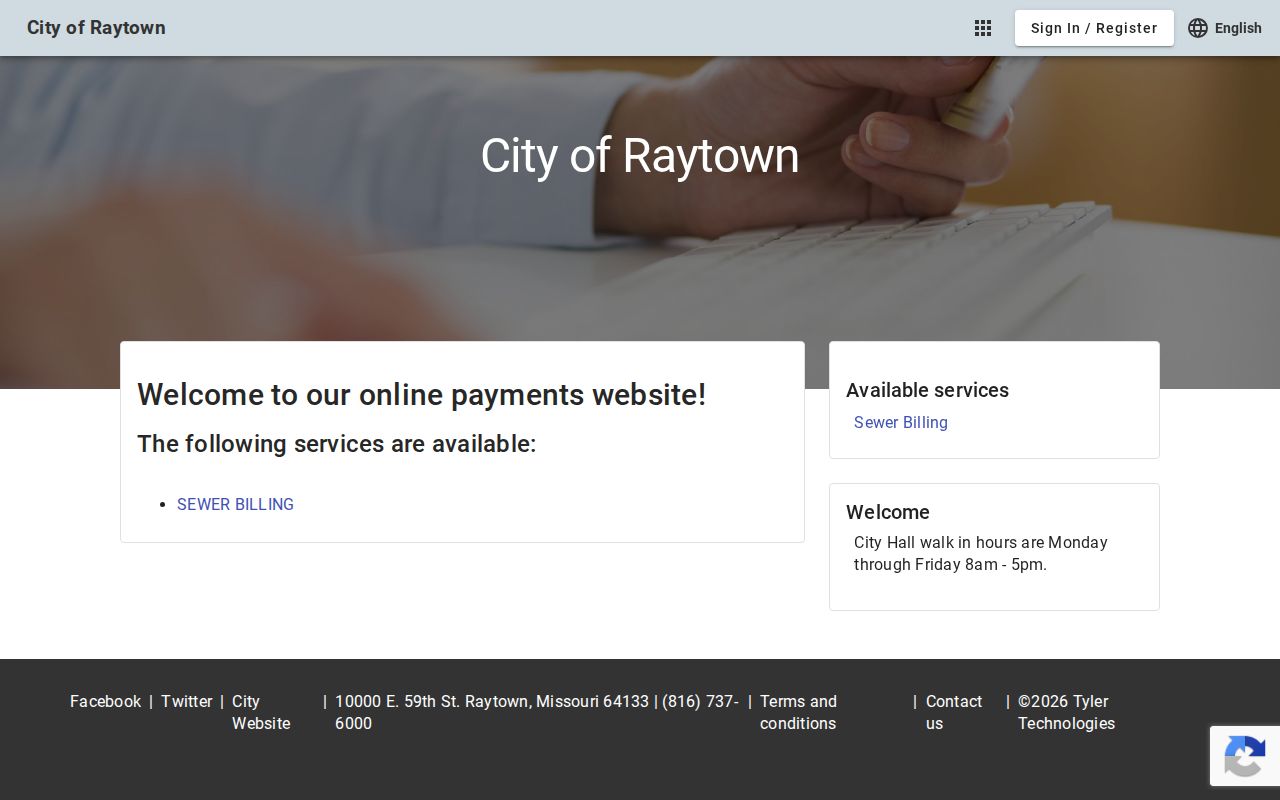1280x800 pixels.
Task: Open the City Website footer link
Action: (x=261, y=712)
